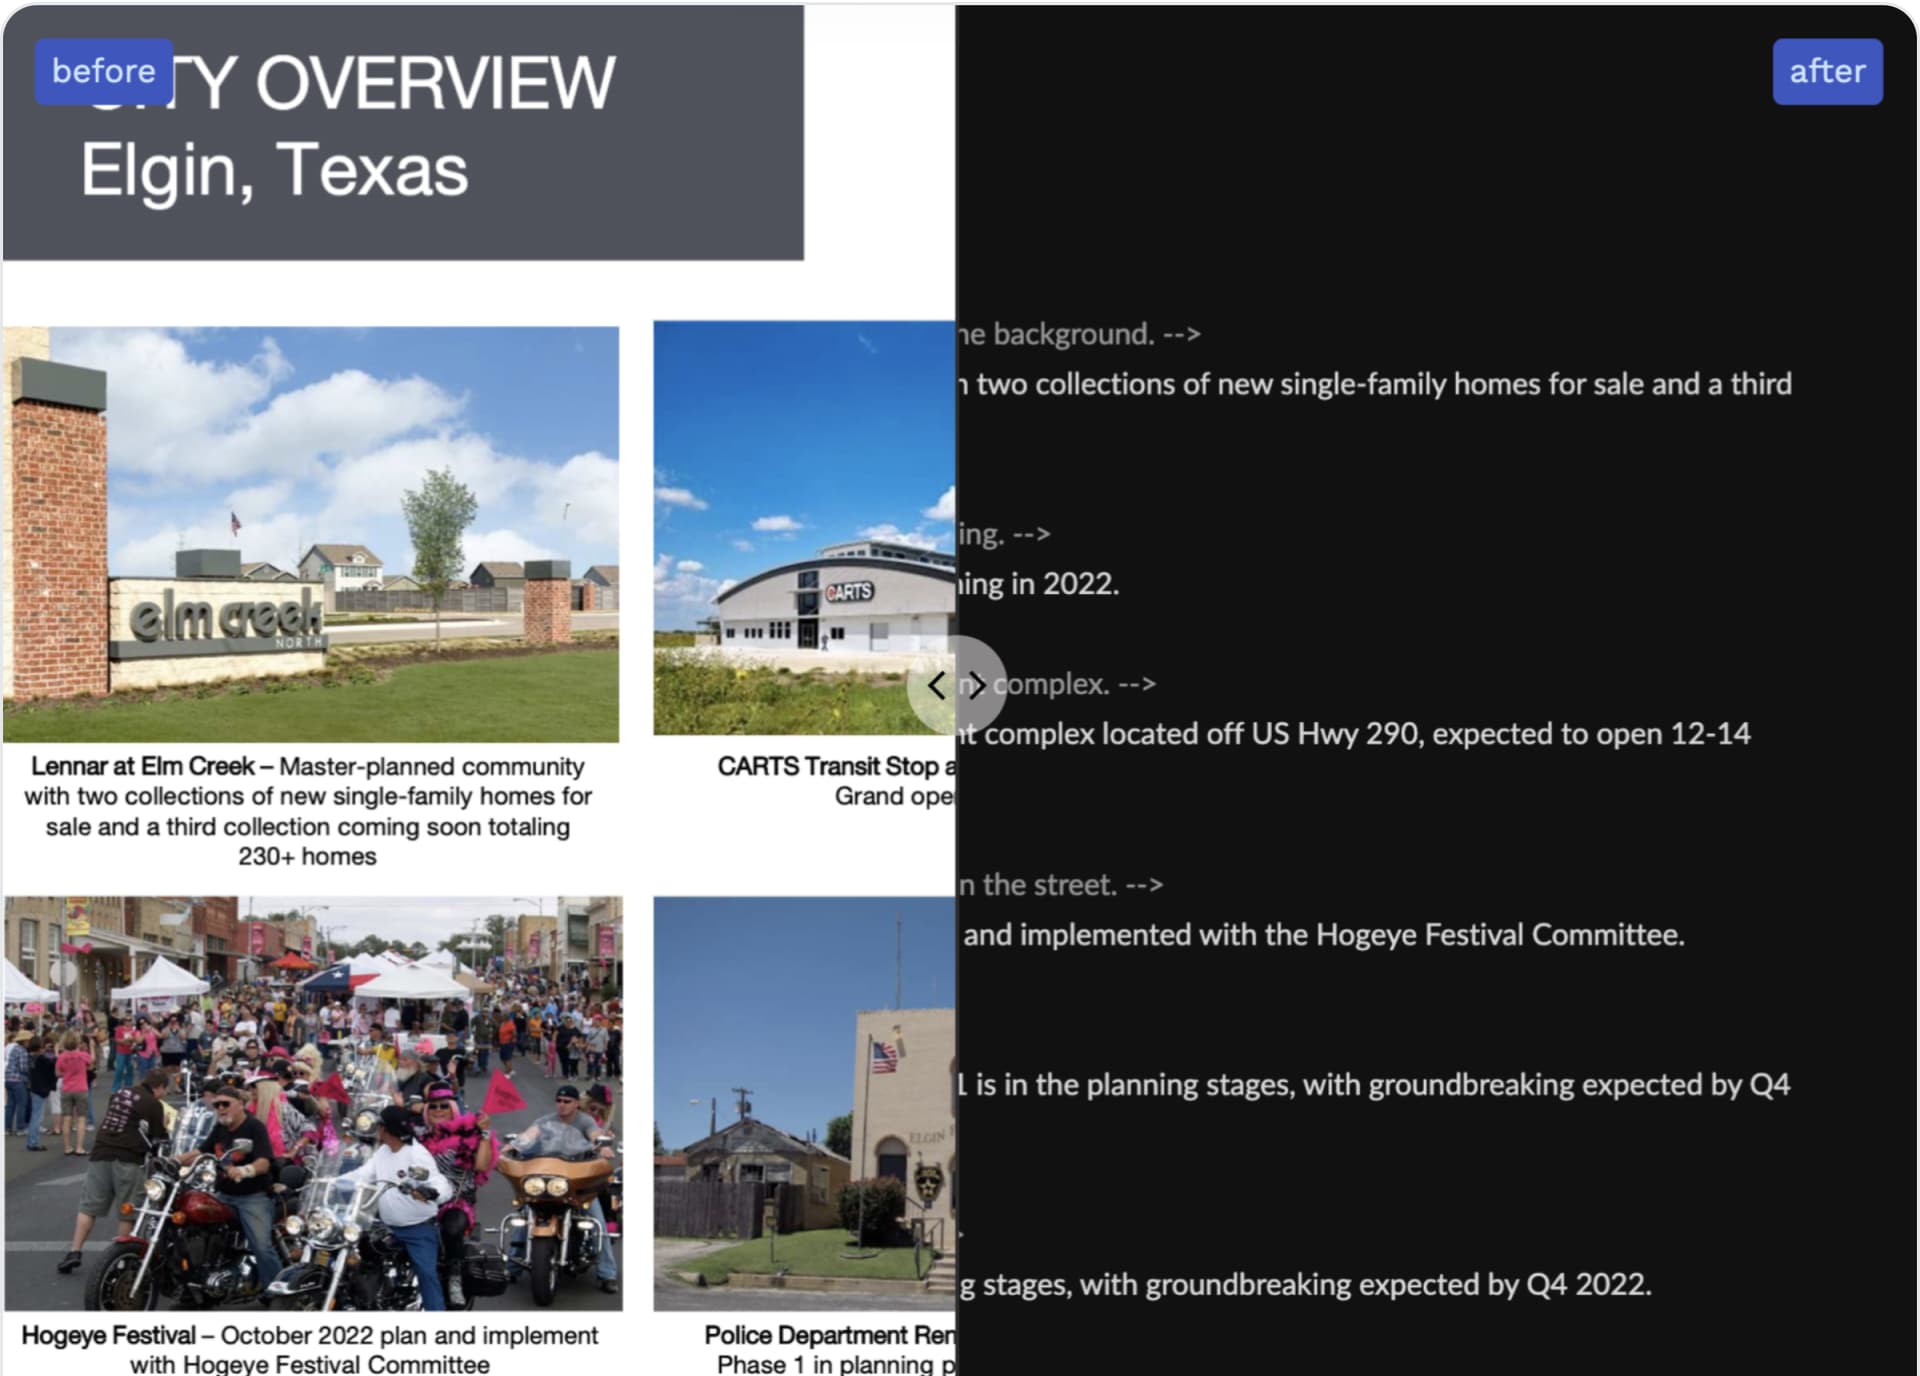Click the "he background. -->" comment line
Viewport: 1920px width, 1376px height.
click(x=1078, y=334)
